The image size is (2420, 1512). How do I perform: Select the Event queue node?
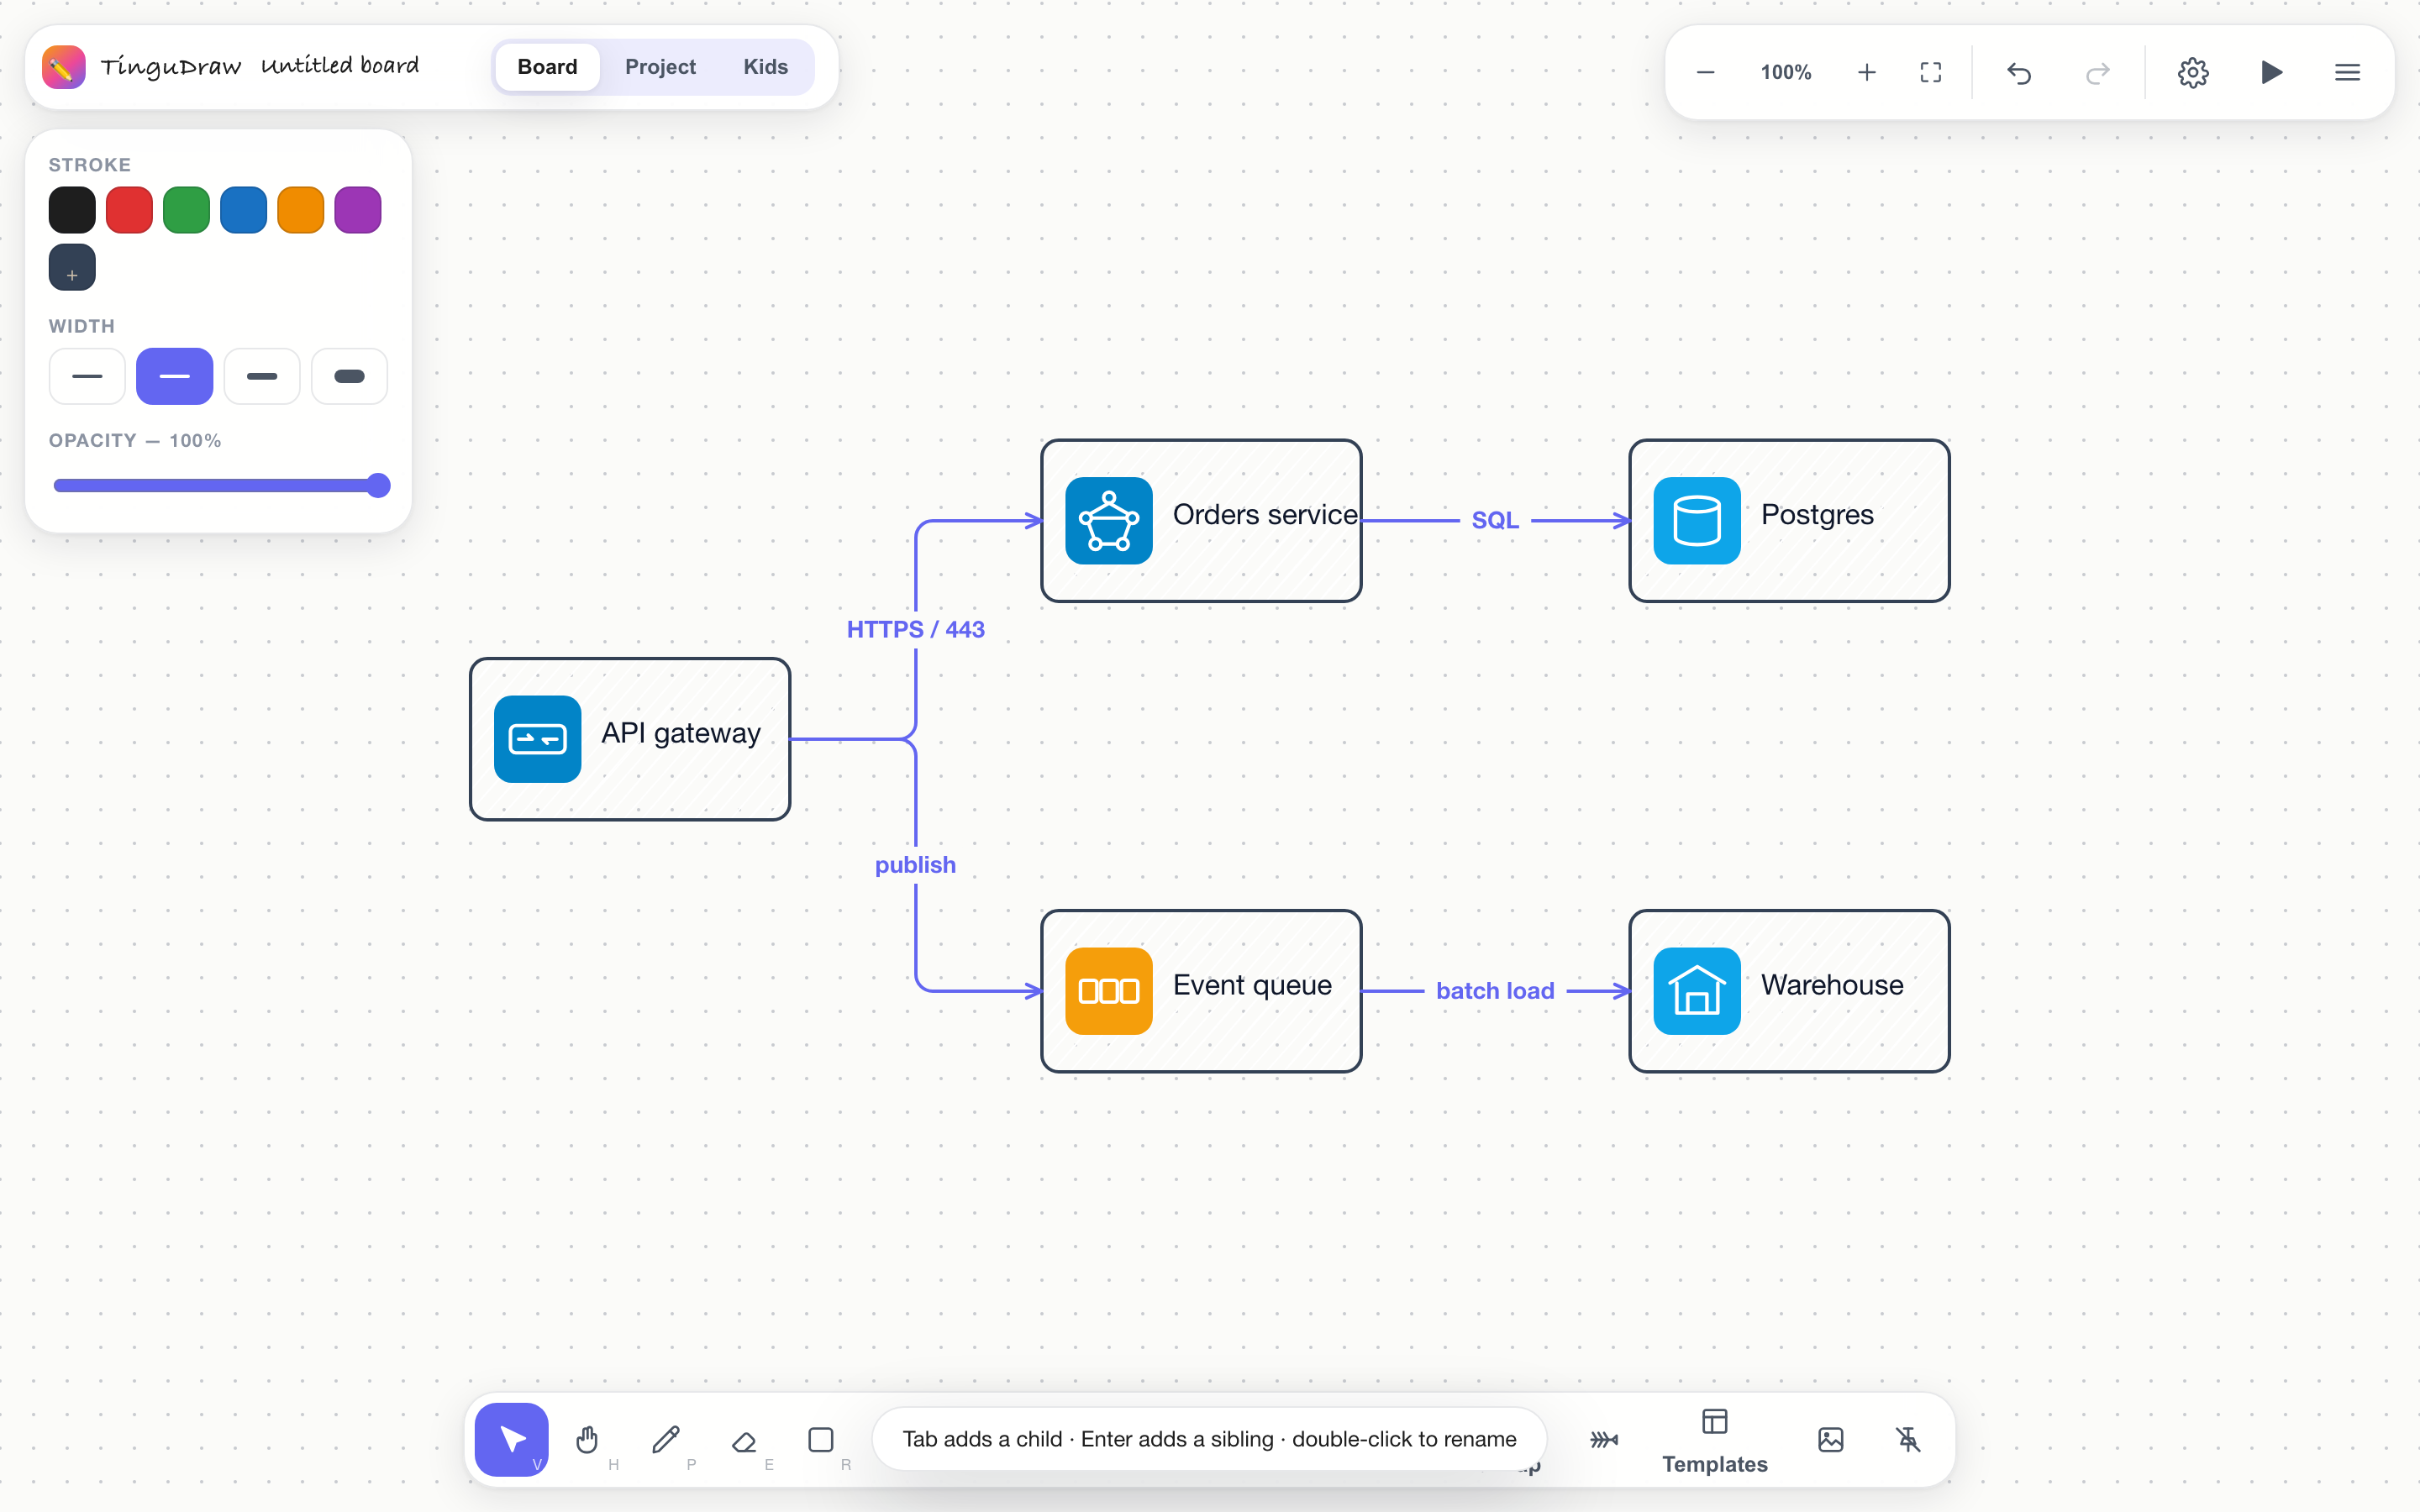1201,991
